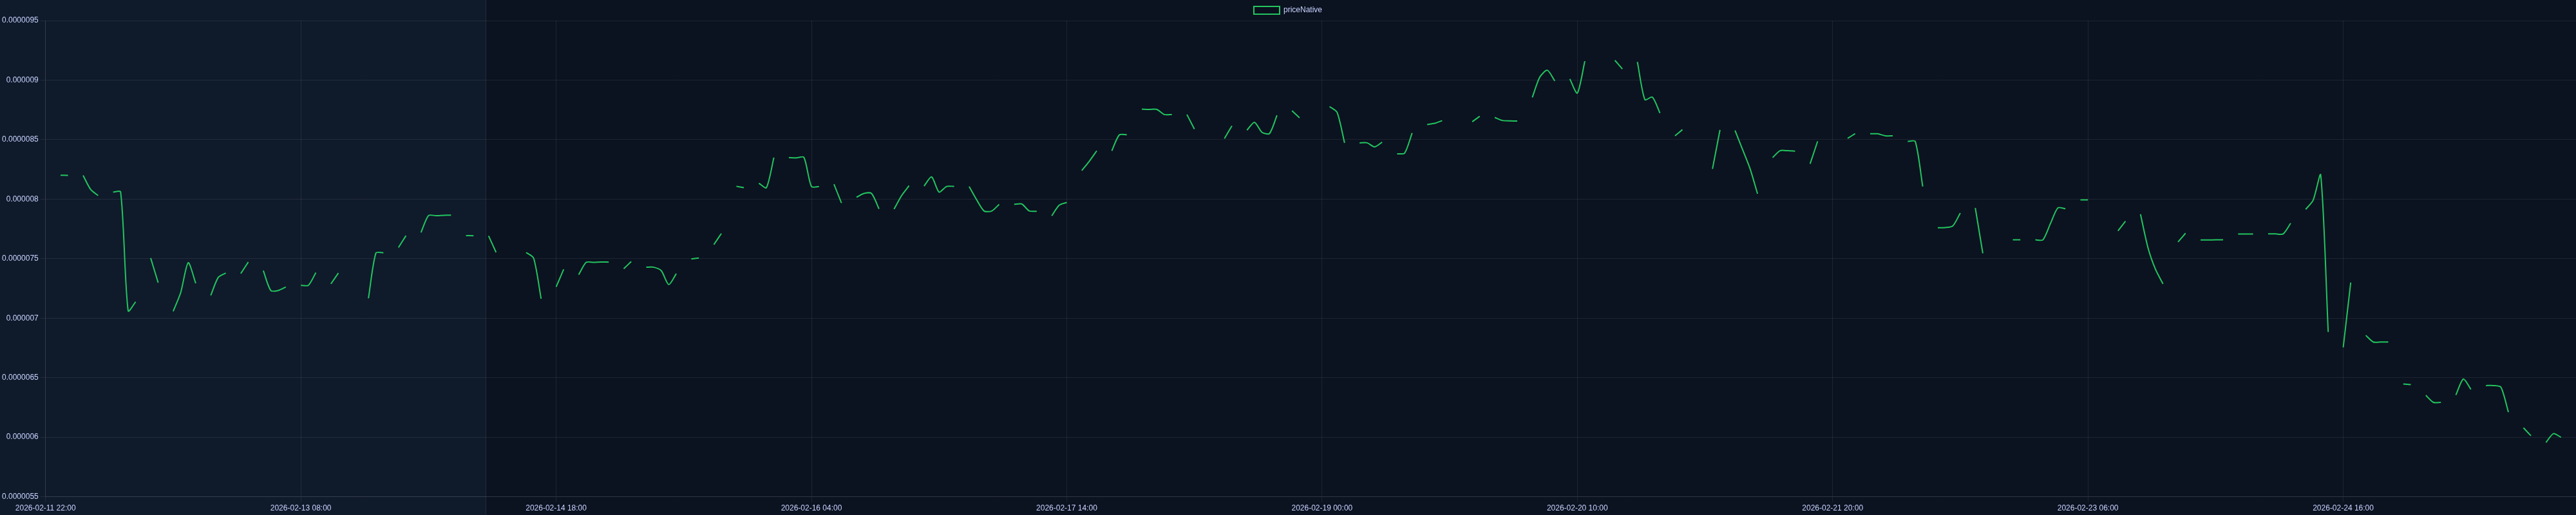Viewport: 2576px width, 515px height.
Task: Click the 0.000006 y-axis label
Action: 22,437
